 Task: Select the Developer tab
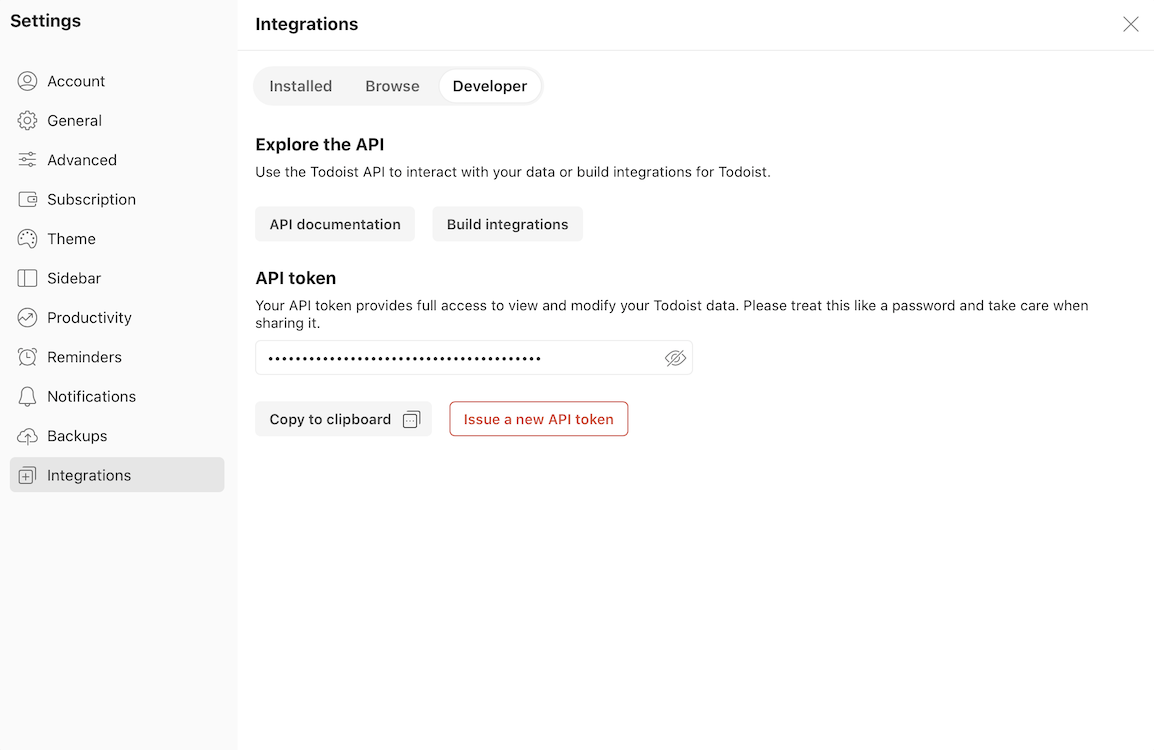[x=489, y=86]
